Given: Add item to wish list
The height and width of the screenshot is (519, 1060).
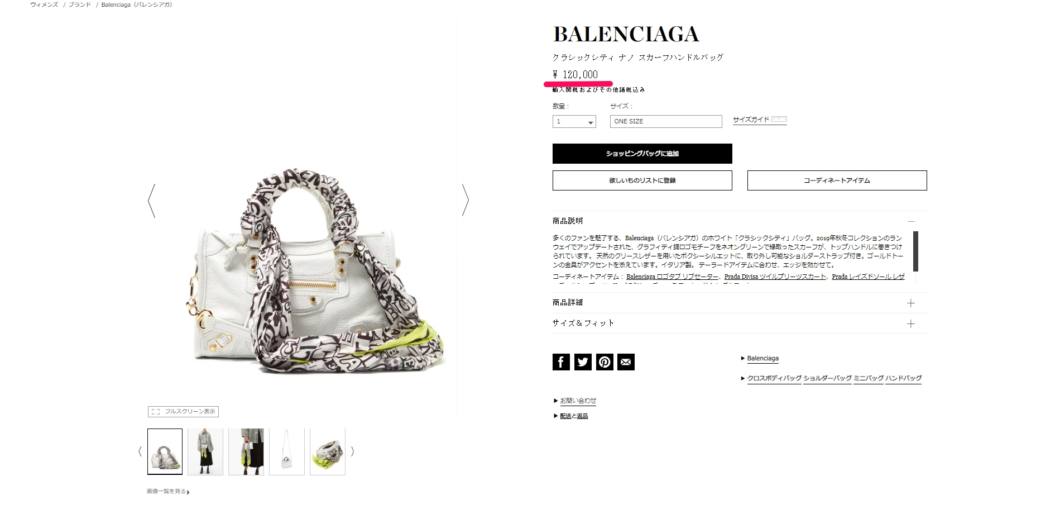Looking at the screenshot, I should [x=642, y=180].
